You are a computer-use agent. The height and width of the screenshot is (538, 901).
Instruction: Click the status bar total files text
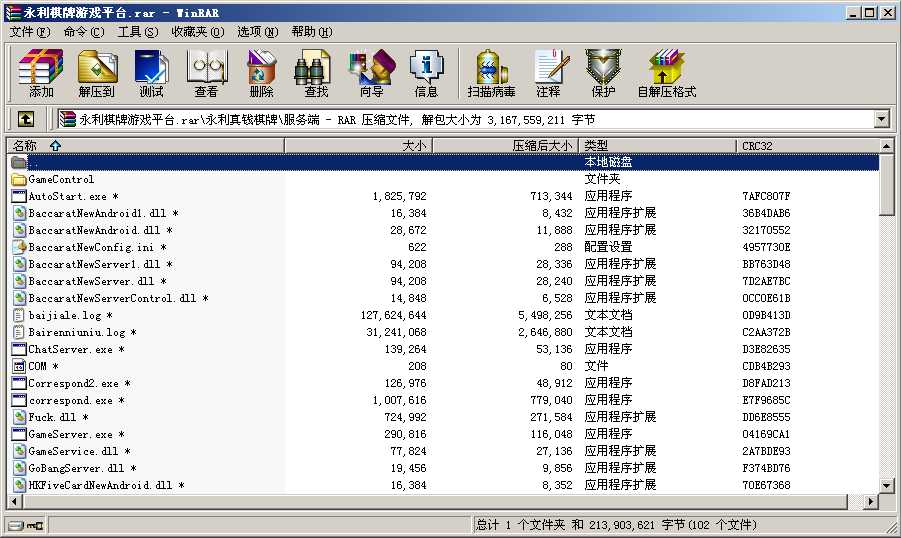click(x=616, y=525)
